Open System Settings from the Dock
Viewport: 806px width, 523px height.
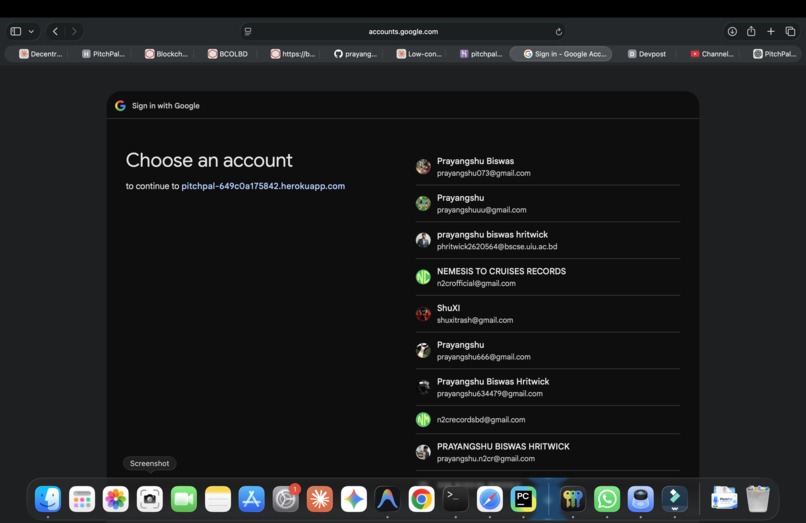(x=285, y=499)
